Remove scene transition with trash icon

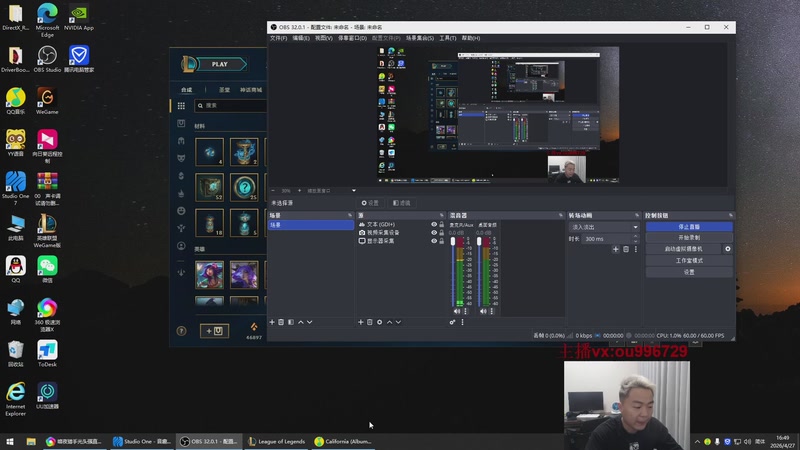point(626,249)
